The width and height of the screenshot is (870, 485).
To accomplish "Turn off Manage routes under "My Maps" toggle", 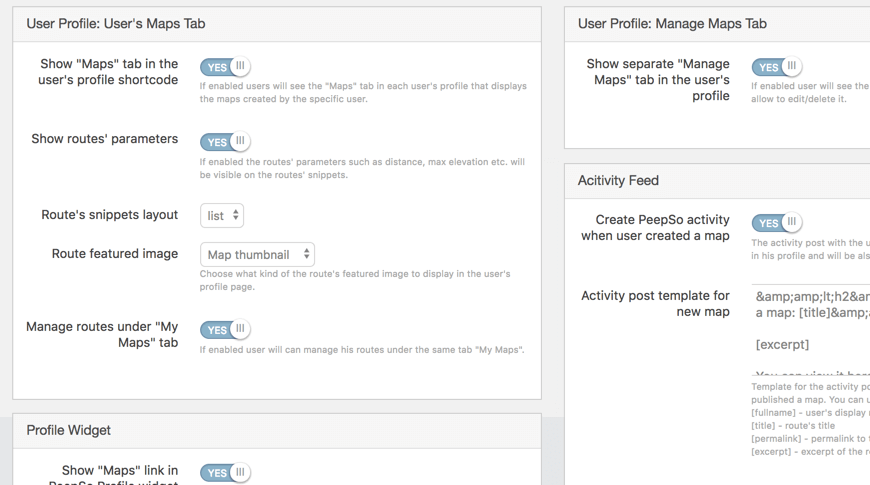I will [x=225, y=330].
